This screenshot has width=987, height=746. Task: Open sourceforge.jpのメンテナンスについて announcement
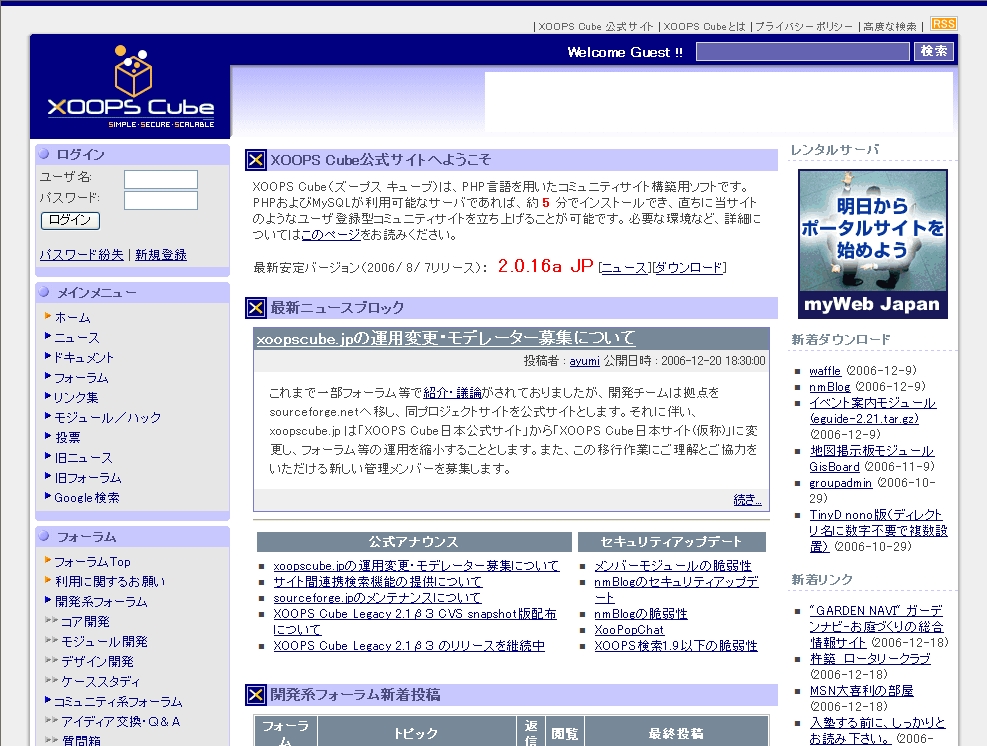point(377,598)
